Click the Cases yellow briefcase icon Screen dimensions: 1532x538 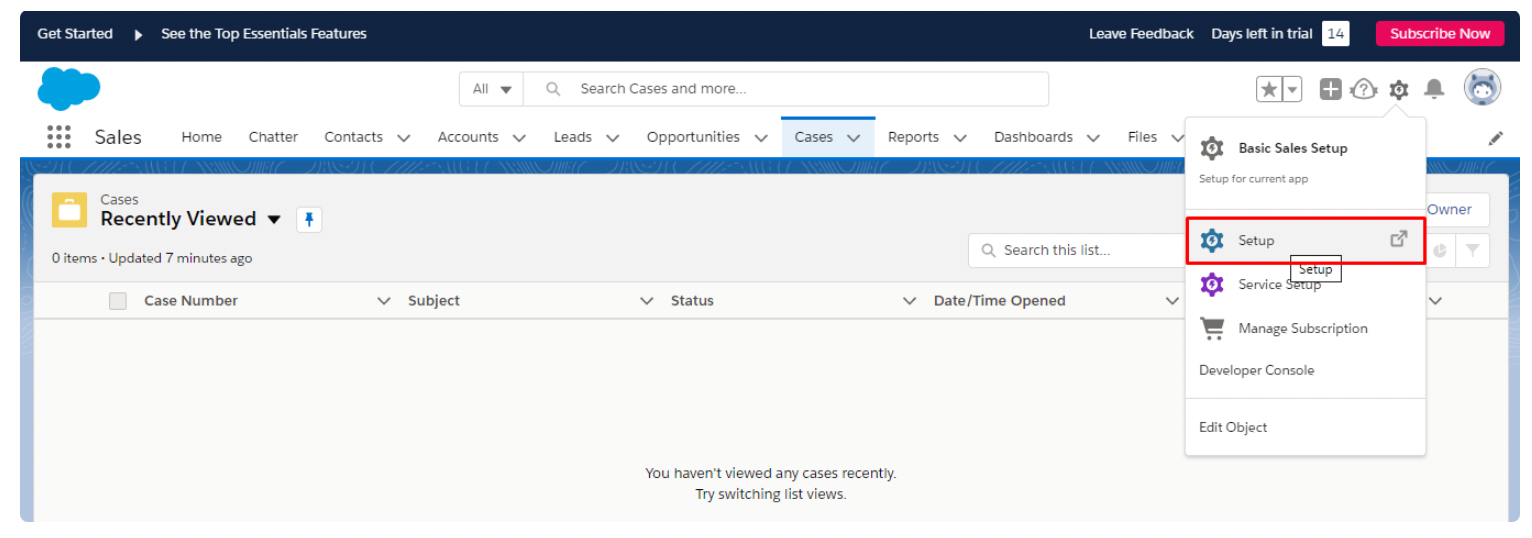coord(70,209)
